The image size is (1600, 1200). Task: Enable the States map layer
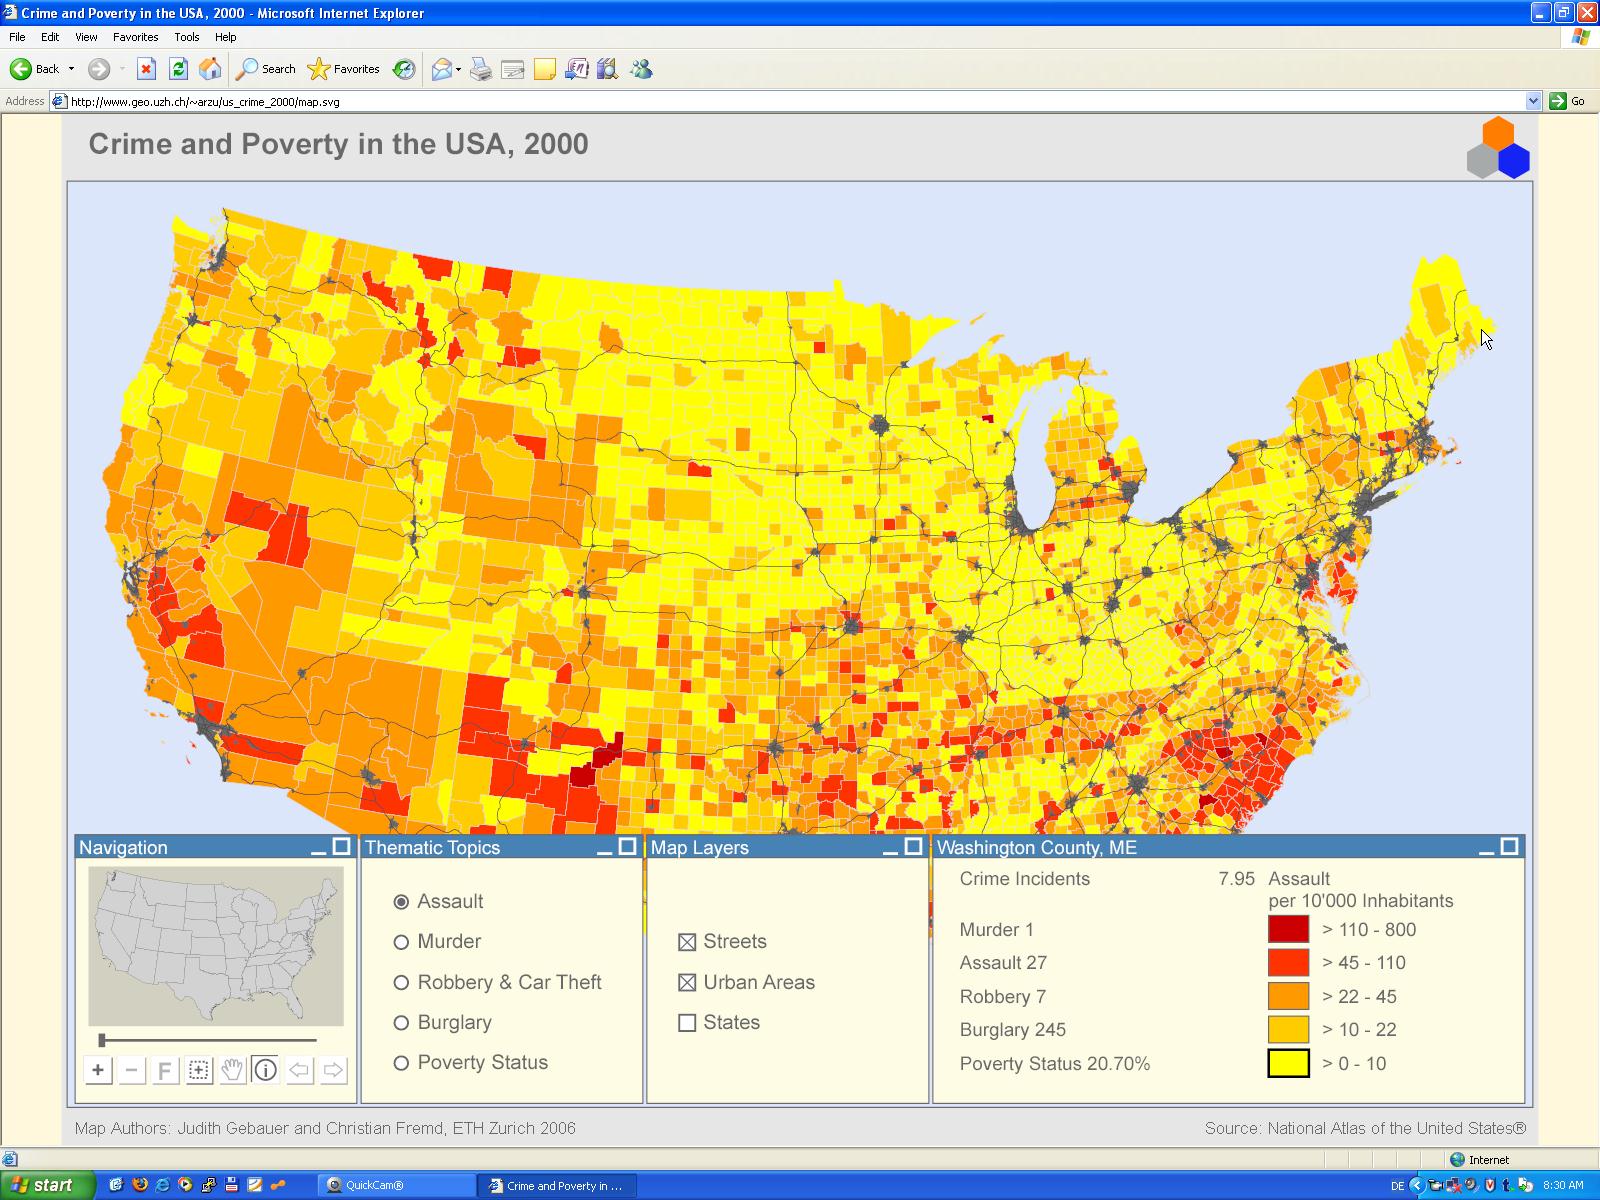point(687,1023)
